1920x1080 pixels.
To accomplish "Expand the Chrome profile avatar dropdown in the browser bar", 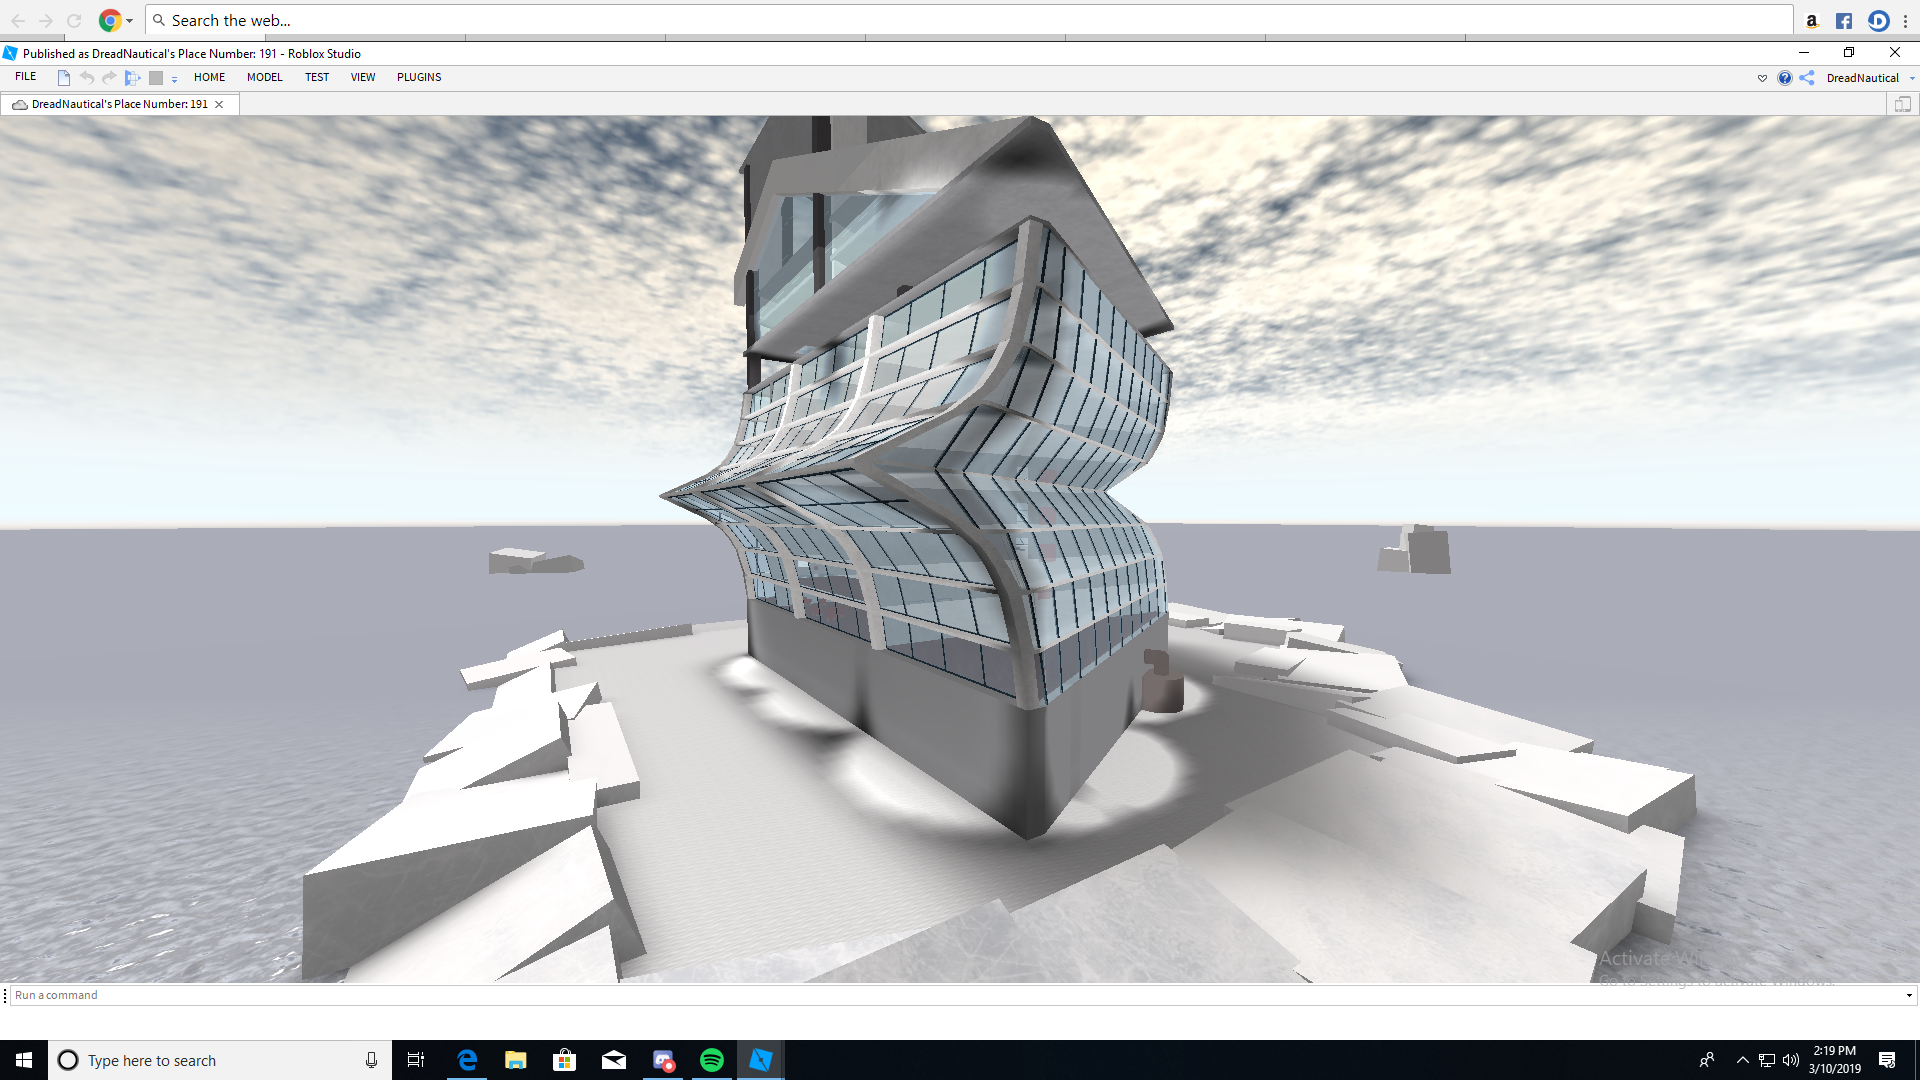I will tap(128, 20).
